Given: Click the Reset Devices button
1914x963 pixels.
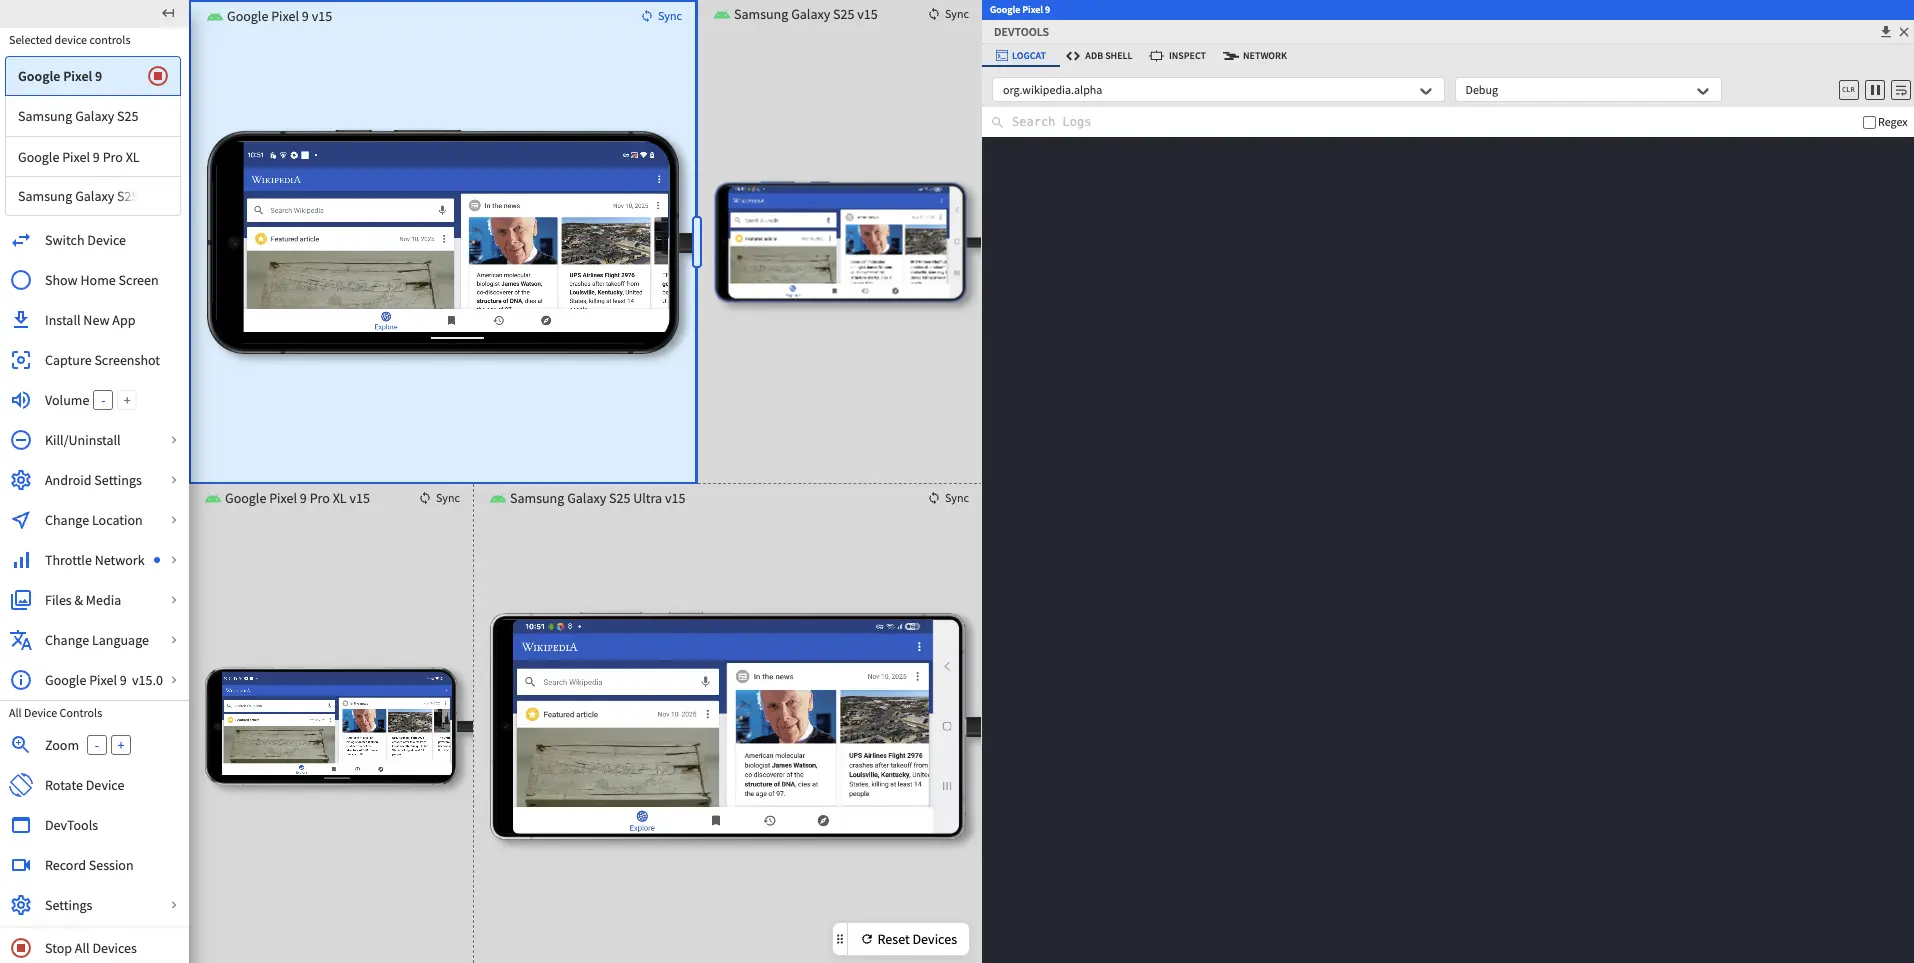Looking at the screenshot, I should (x=909, y=939).
